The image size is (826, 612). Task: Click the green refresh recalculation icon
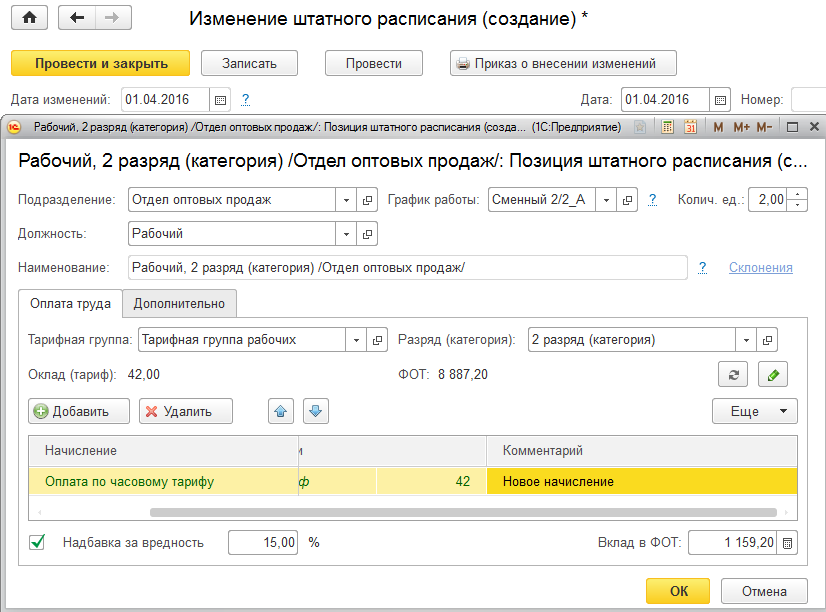click(734, 374)
